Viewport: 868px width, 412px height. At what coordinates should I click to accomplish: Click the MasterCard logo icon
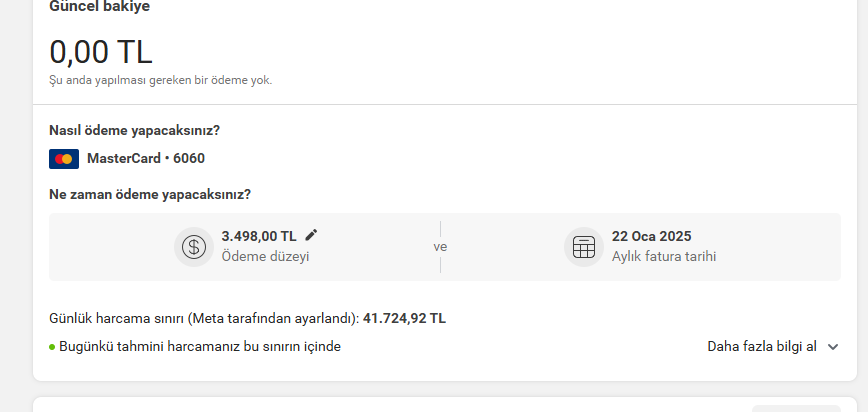pyautogui.click(x=64, y=159)
